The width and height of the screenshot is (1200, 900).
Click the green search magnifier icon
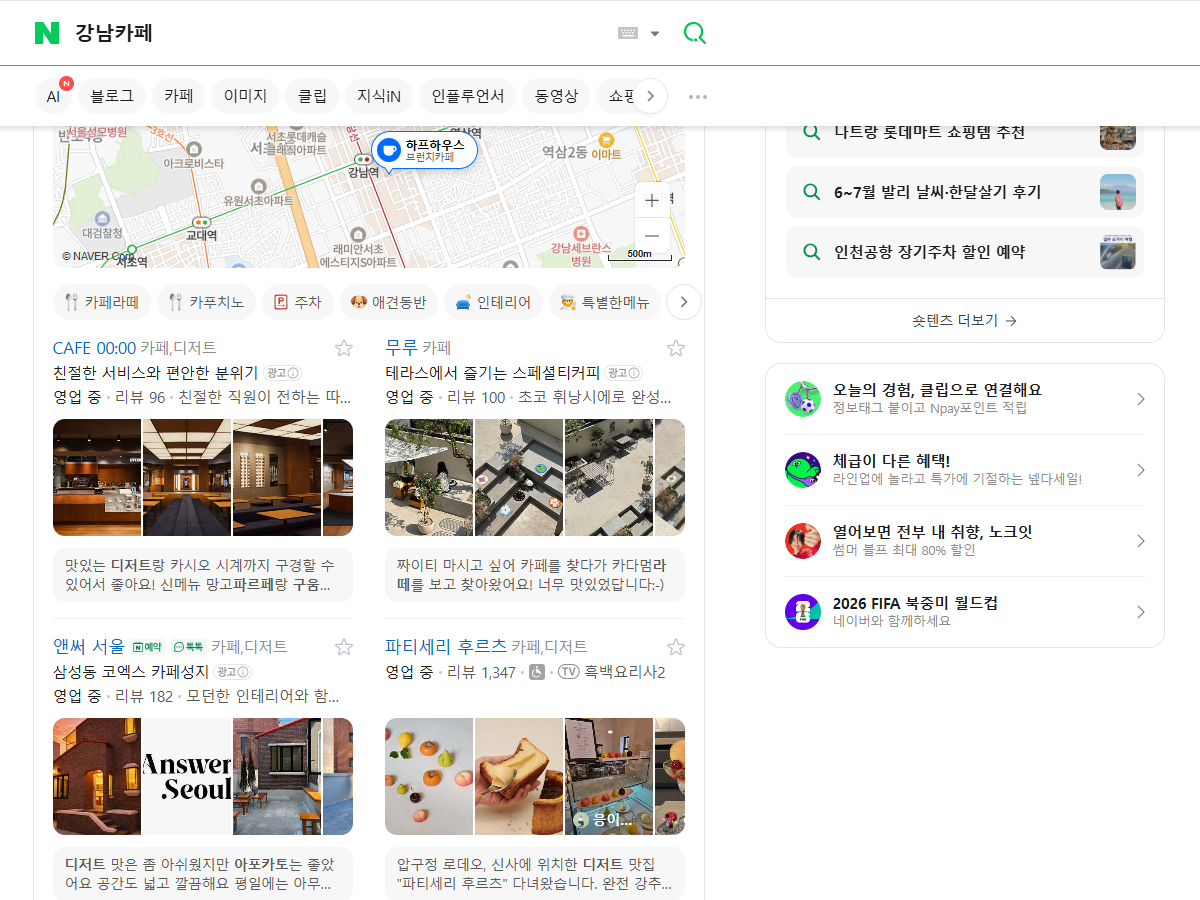[694, 33]
